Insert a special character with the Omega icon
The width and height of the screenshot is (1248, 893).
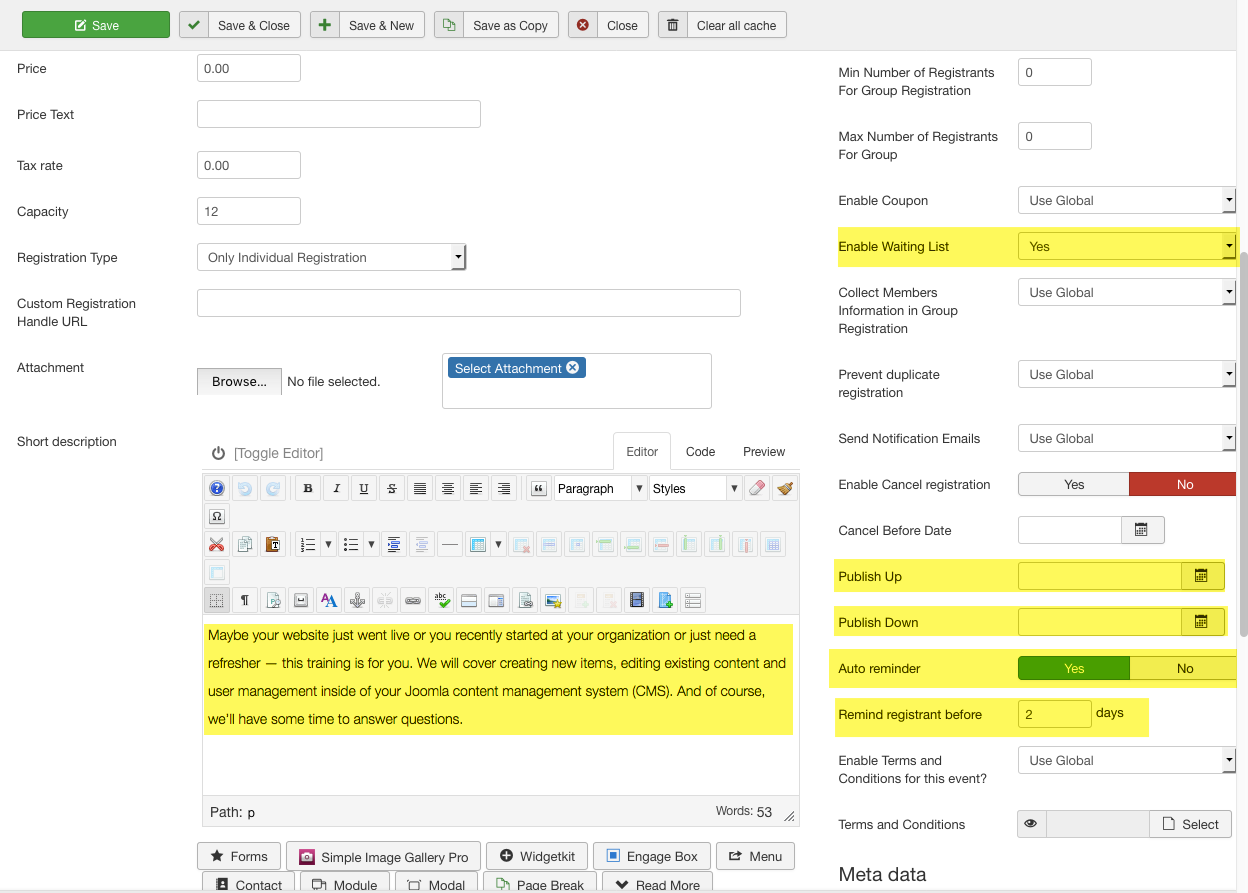coord(217,517)
